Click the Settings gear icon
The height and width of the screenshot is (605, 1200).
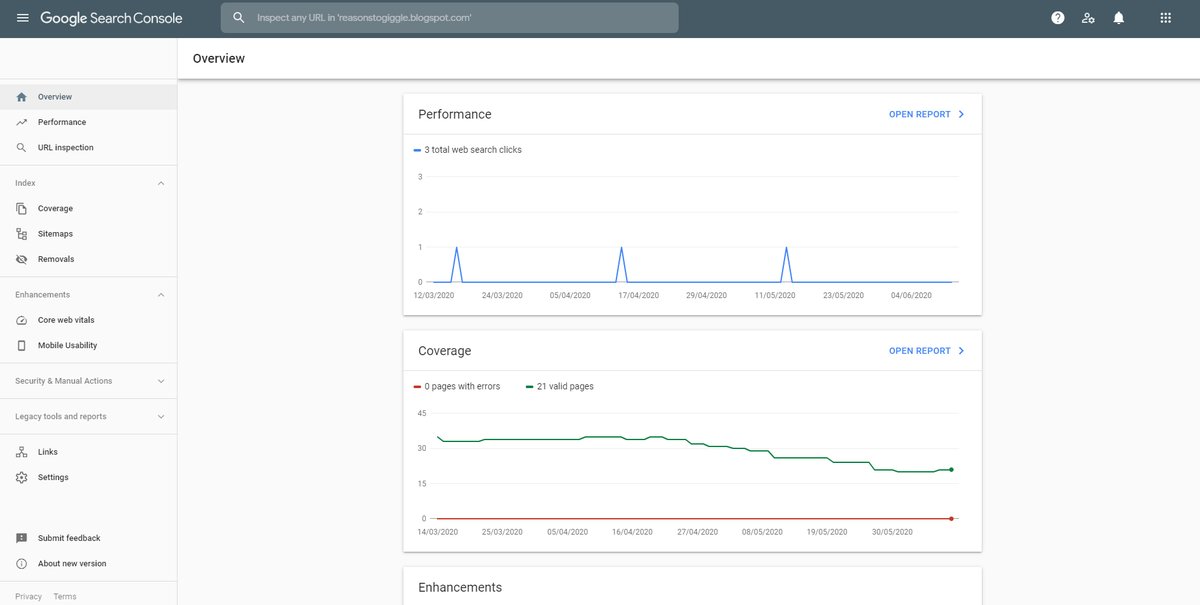coord(22,477)
